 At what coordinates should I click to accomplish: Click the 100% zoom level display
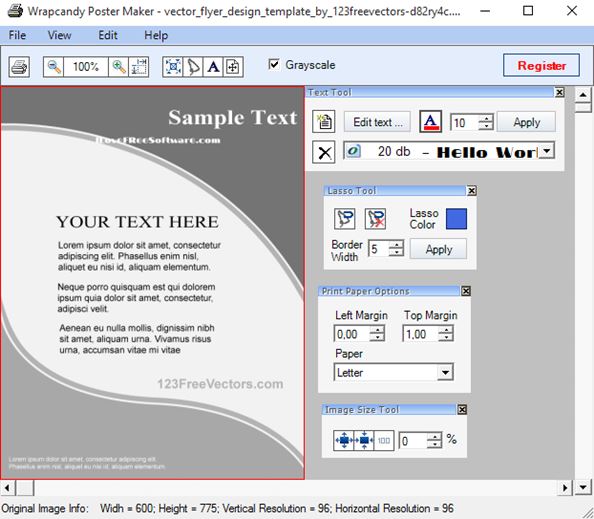[86, 67]
